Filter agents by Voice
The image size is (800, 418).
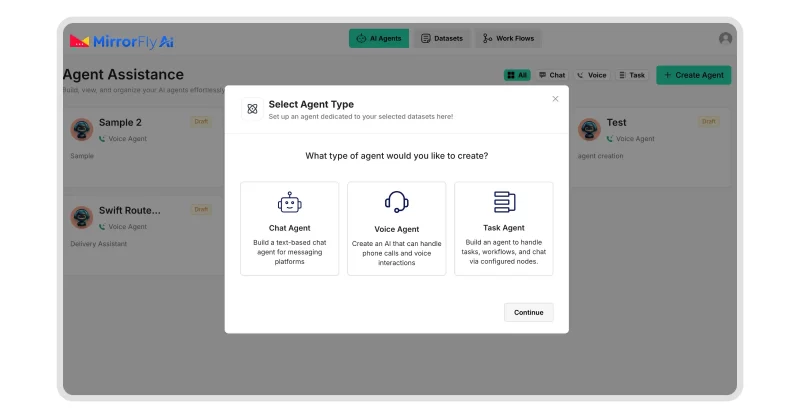pos(592,75)
